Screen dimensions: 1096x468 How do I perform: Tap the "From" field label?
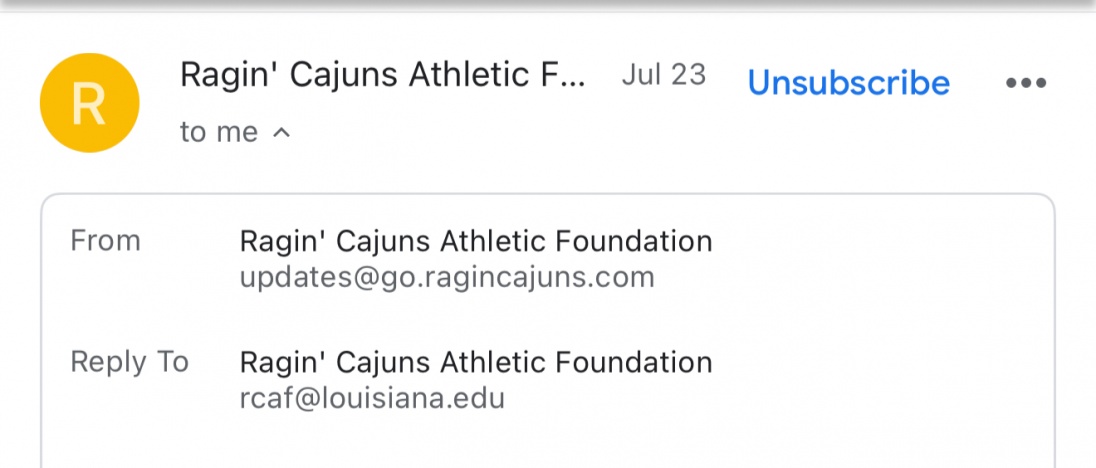[x=105, y=241]
